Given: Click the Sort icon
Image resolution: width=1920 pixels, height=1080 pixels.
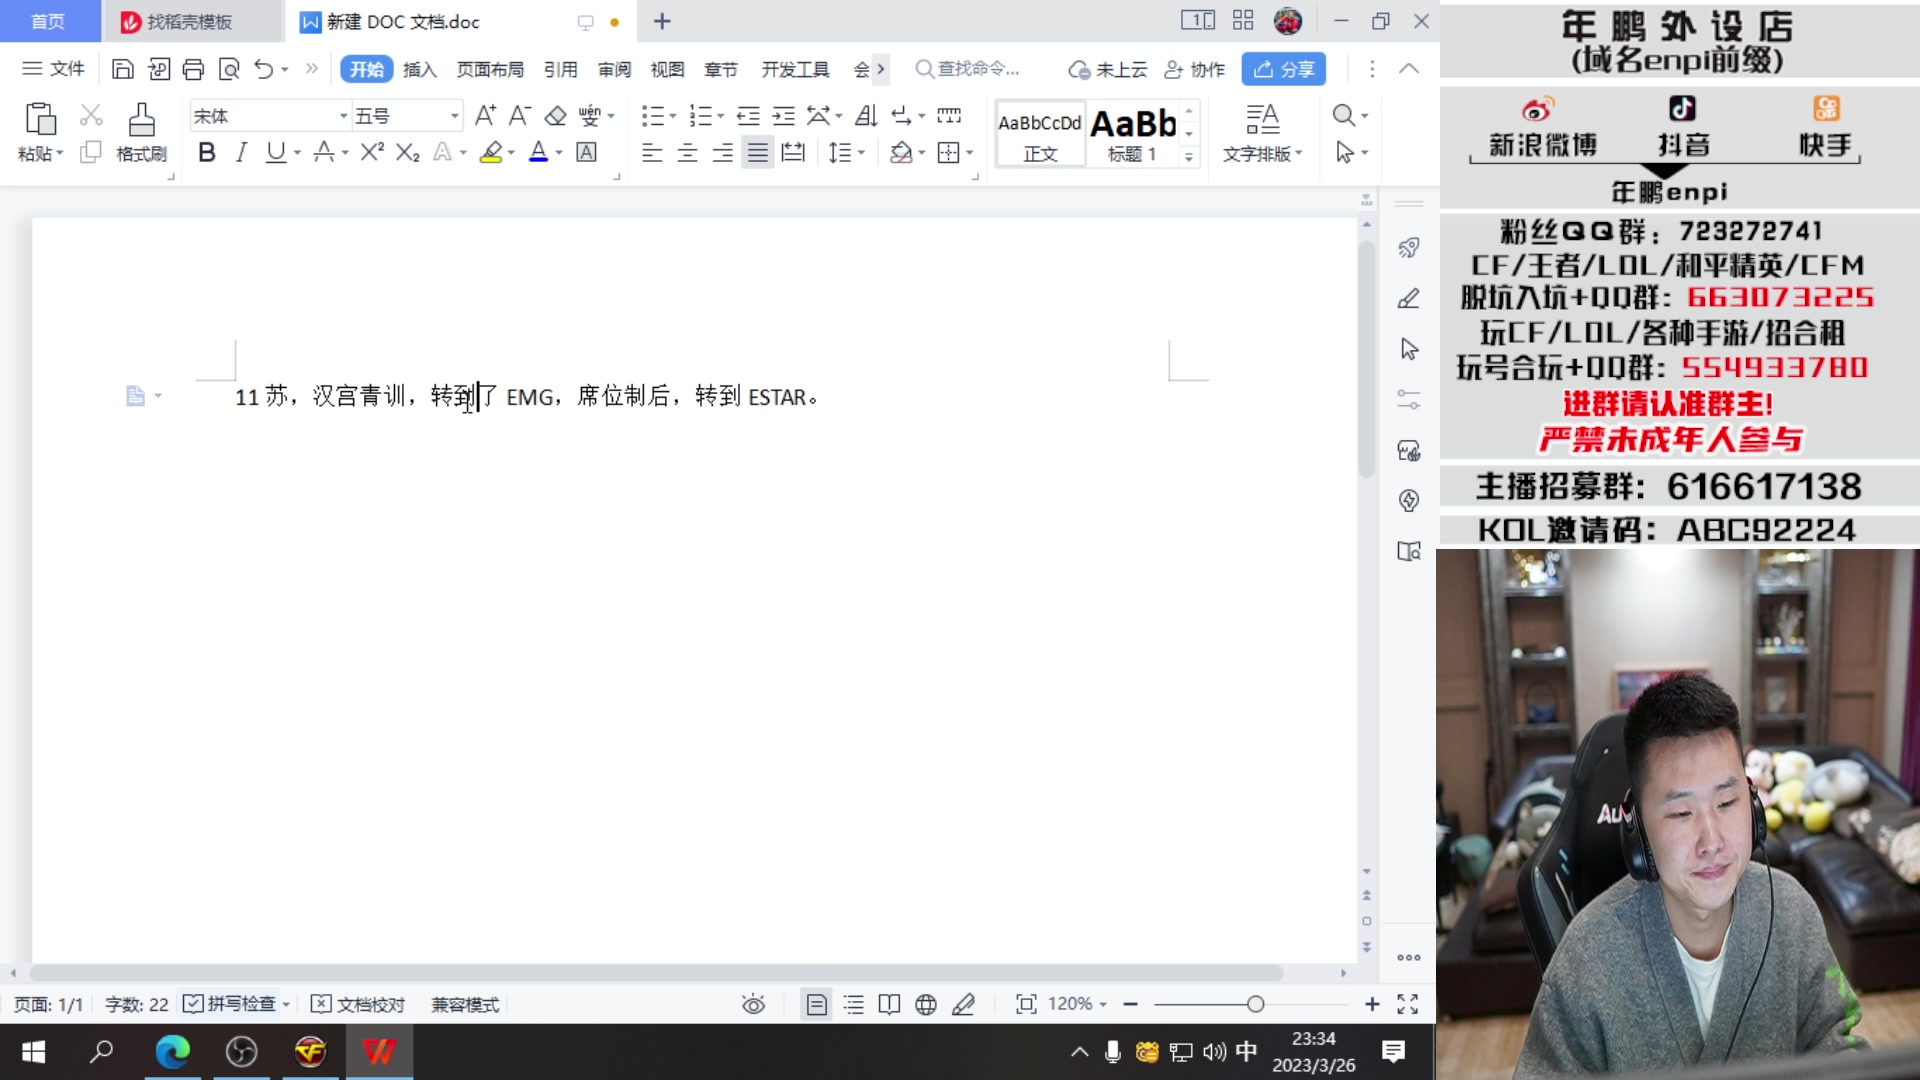Looking at the screenshot, I should coord(866,116).
